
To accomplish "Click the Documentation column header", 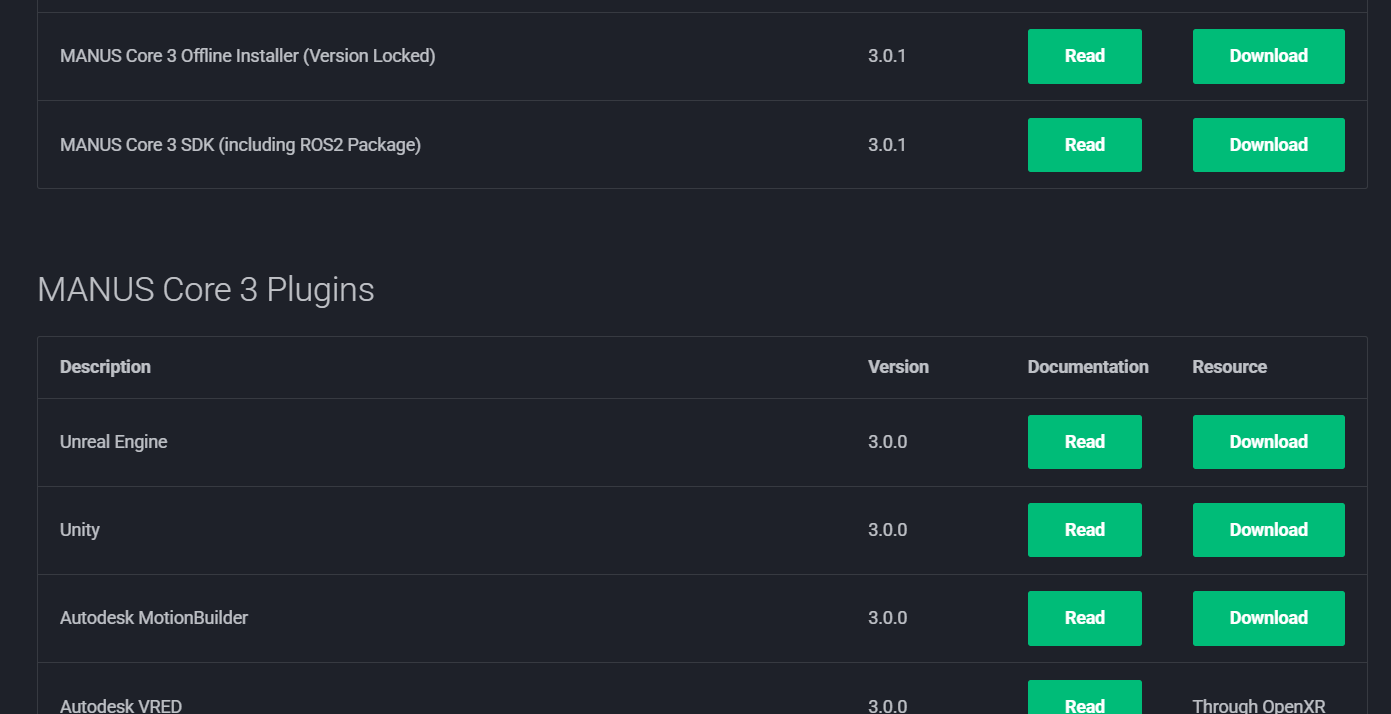I will [1087, 367].
